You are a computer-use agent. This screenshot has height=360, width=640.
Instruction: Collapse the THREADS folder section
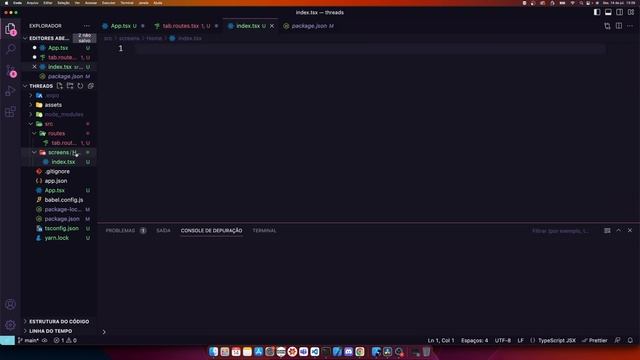(25, 86)
